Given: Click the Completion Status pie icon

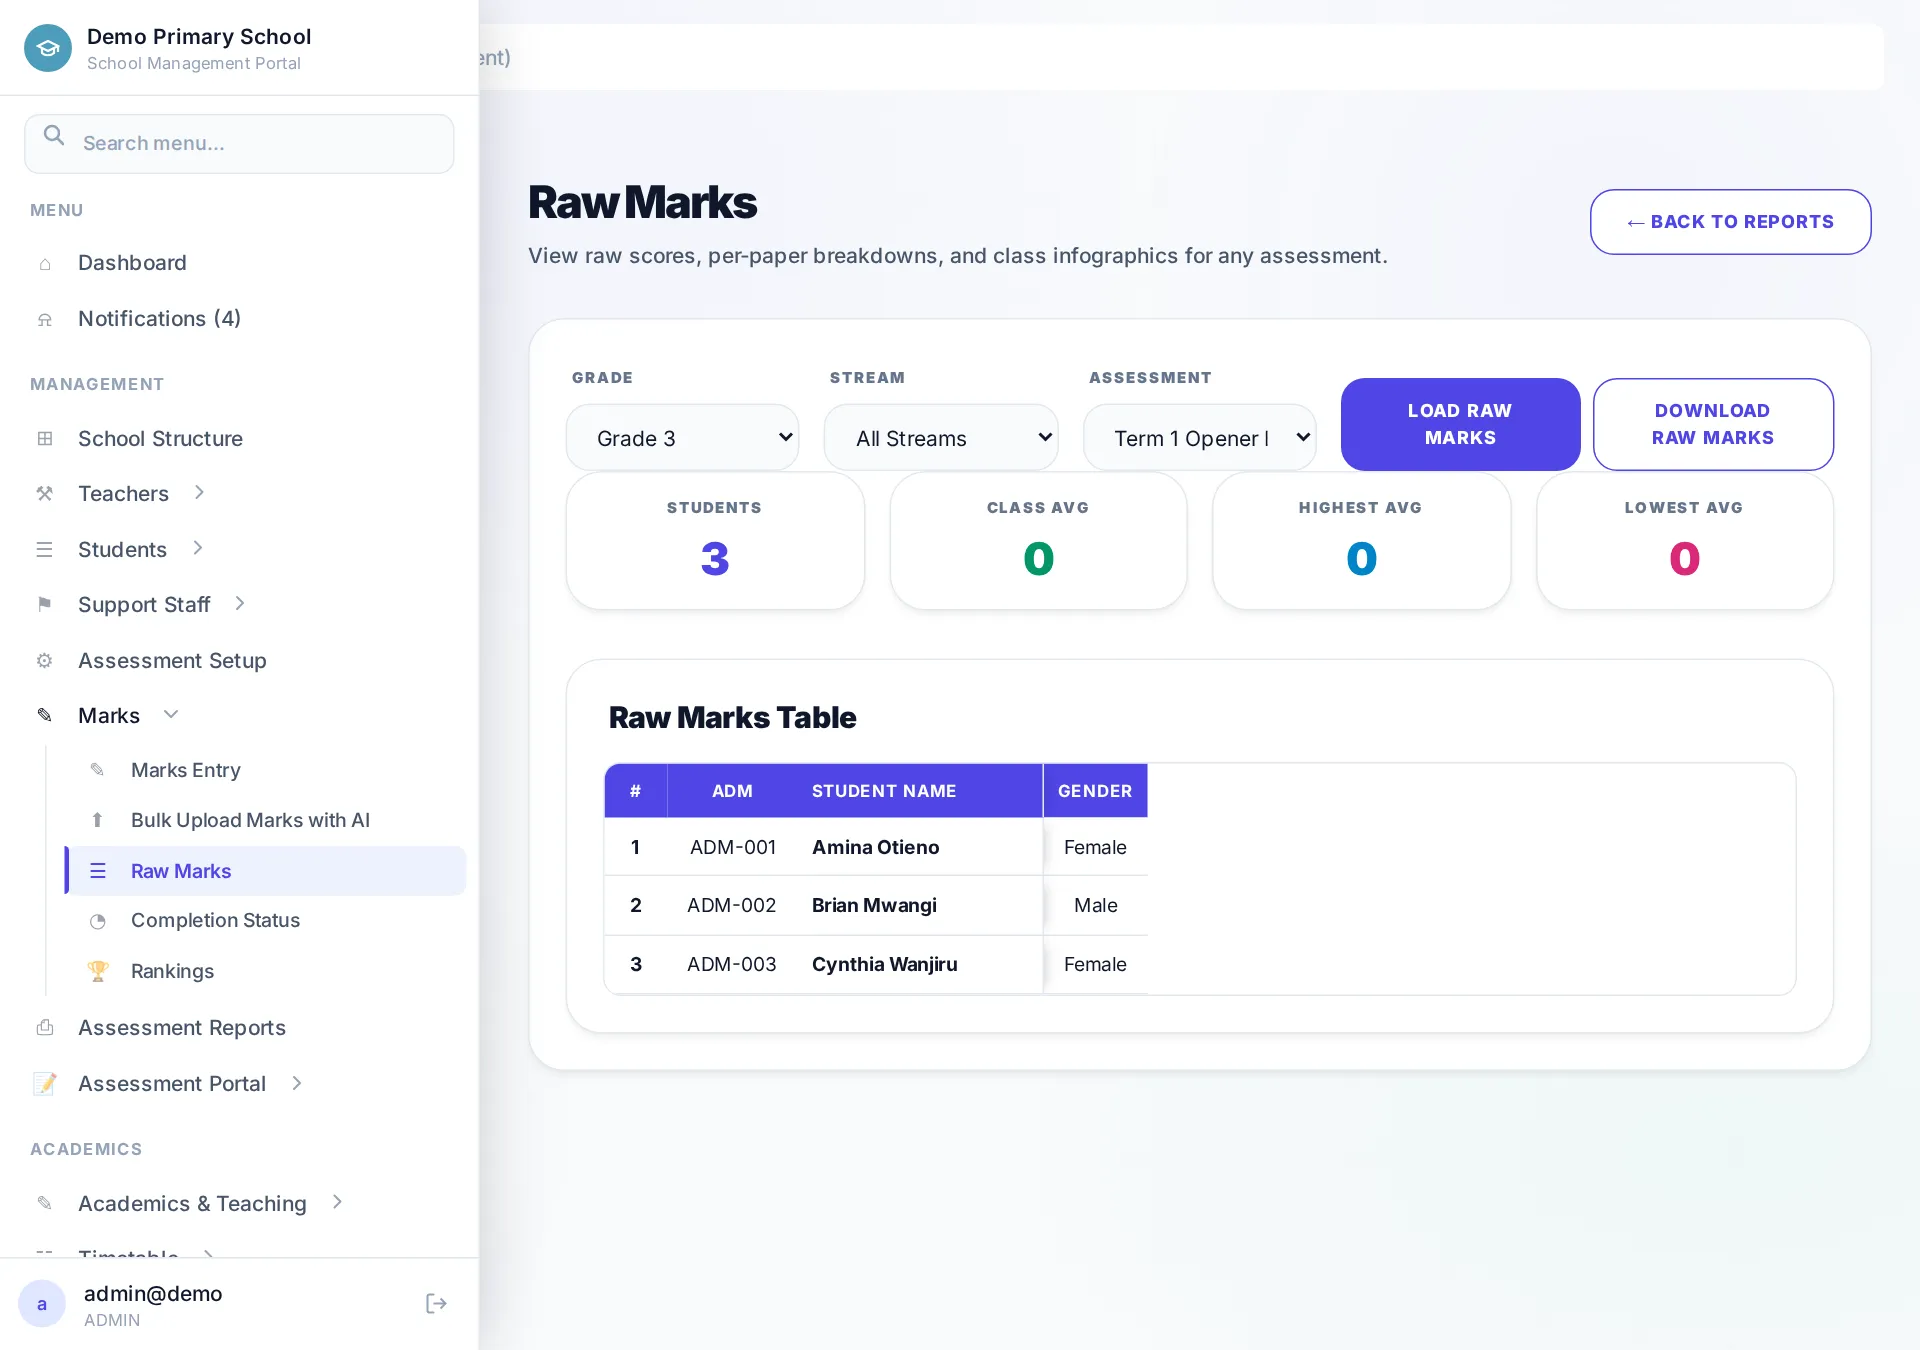Looking at the screenshot, I should 97,921.
